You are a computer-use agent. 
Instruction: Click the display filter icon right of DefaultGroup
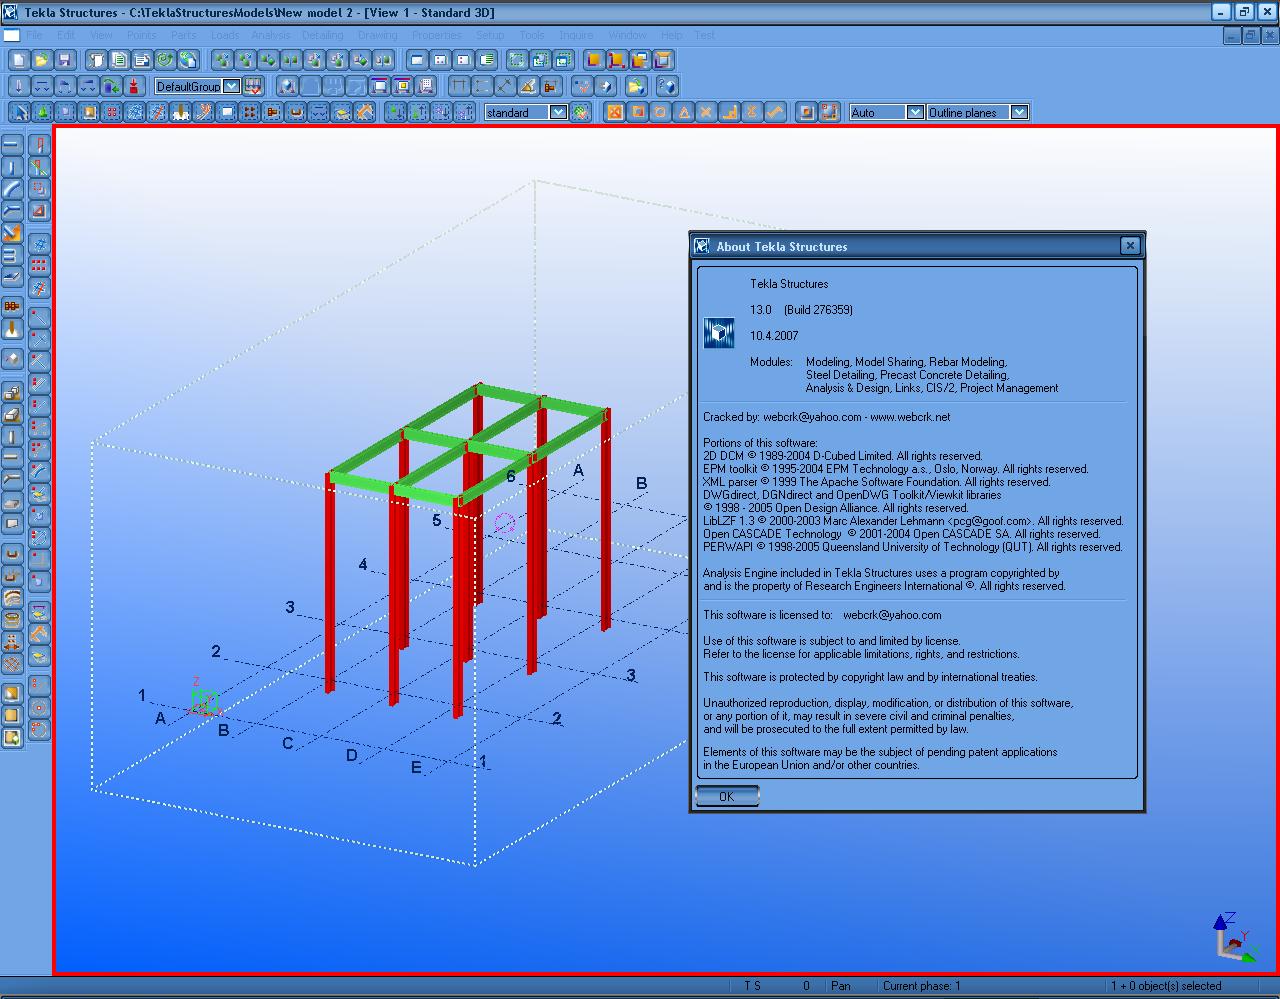pyautogui.click(x=253, y=86)
